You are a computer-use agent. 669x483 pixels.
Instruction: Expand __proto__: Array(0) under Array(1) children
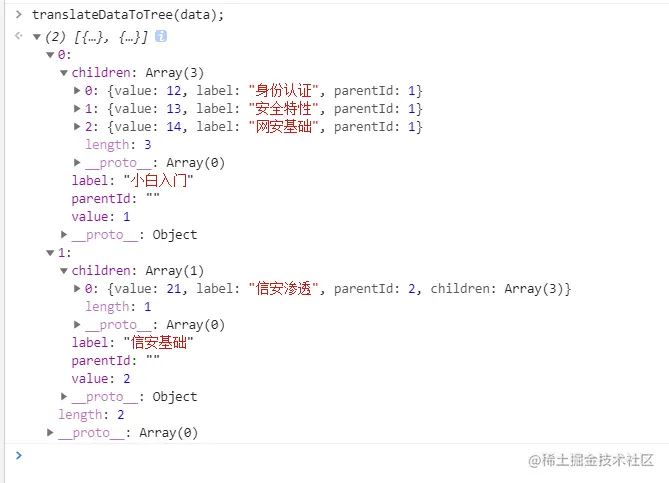77,325
